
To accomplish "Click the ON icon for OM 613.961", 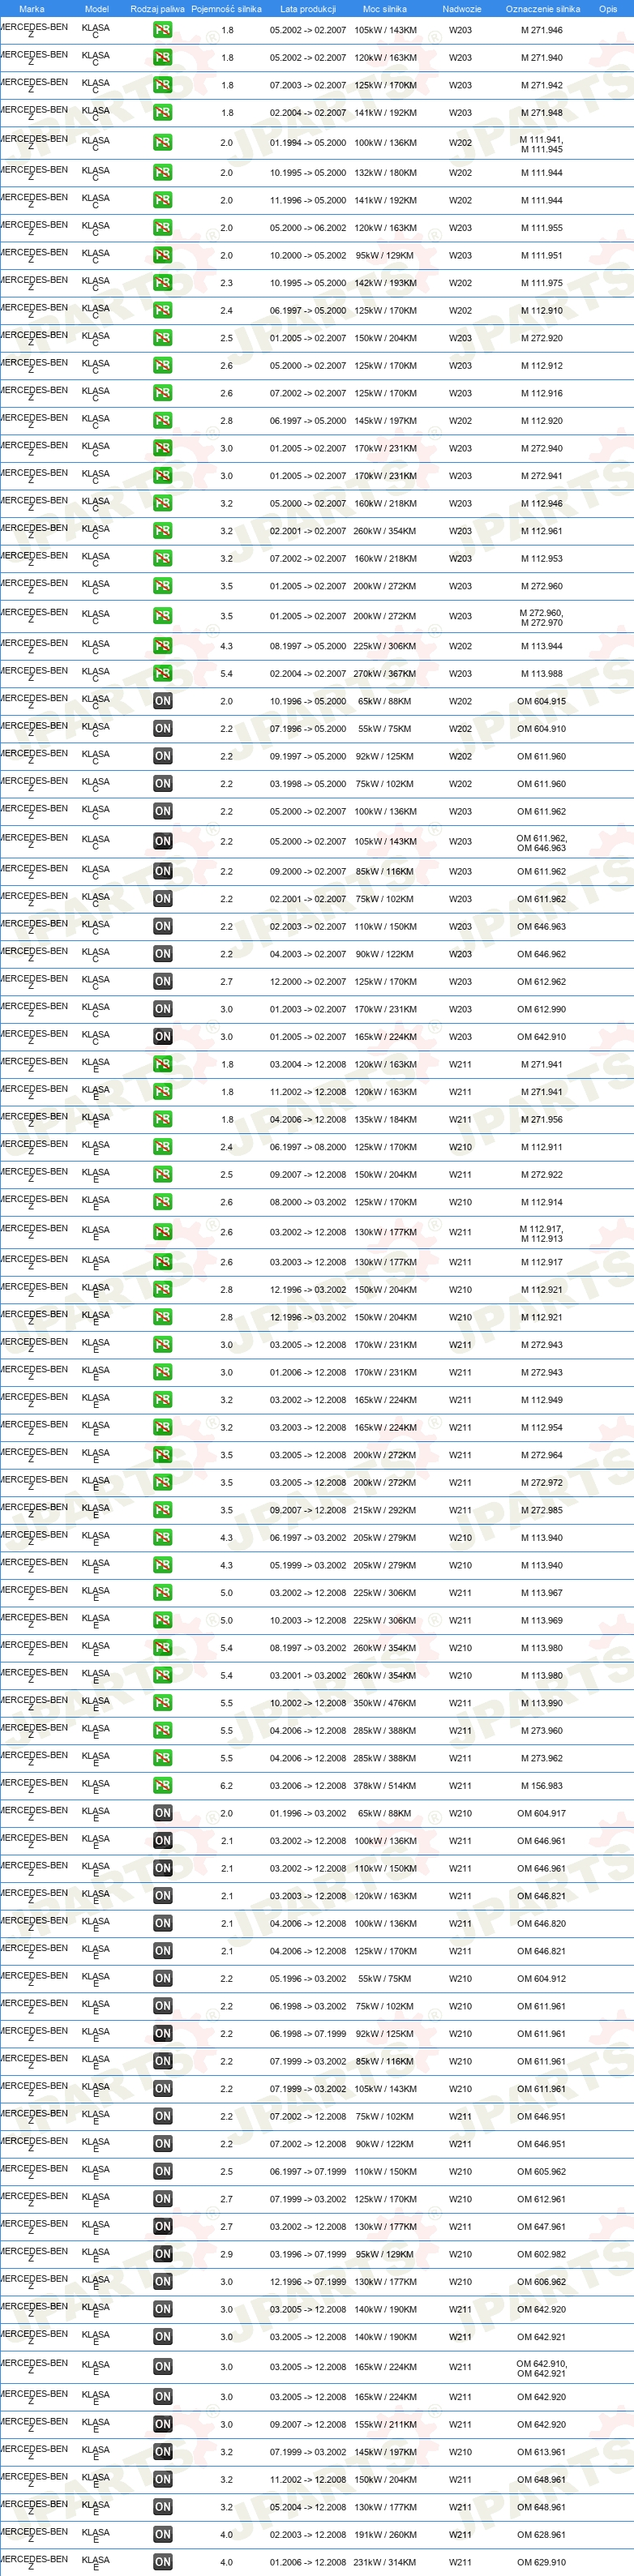I will [x=162, y=2451].
